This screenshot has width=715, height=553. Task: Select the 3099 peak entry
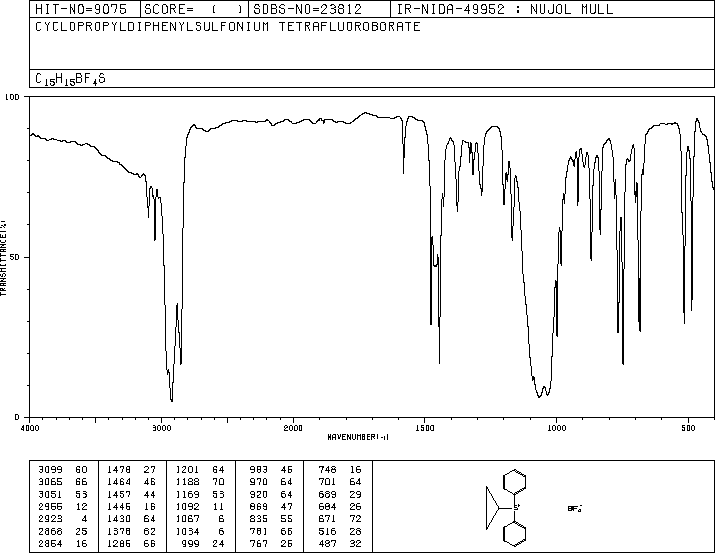(63, 470)
